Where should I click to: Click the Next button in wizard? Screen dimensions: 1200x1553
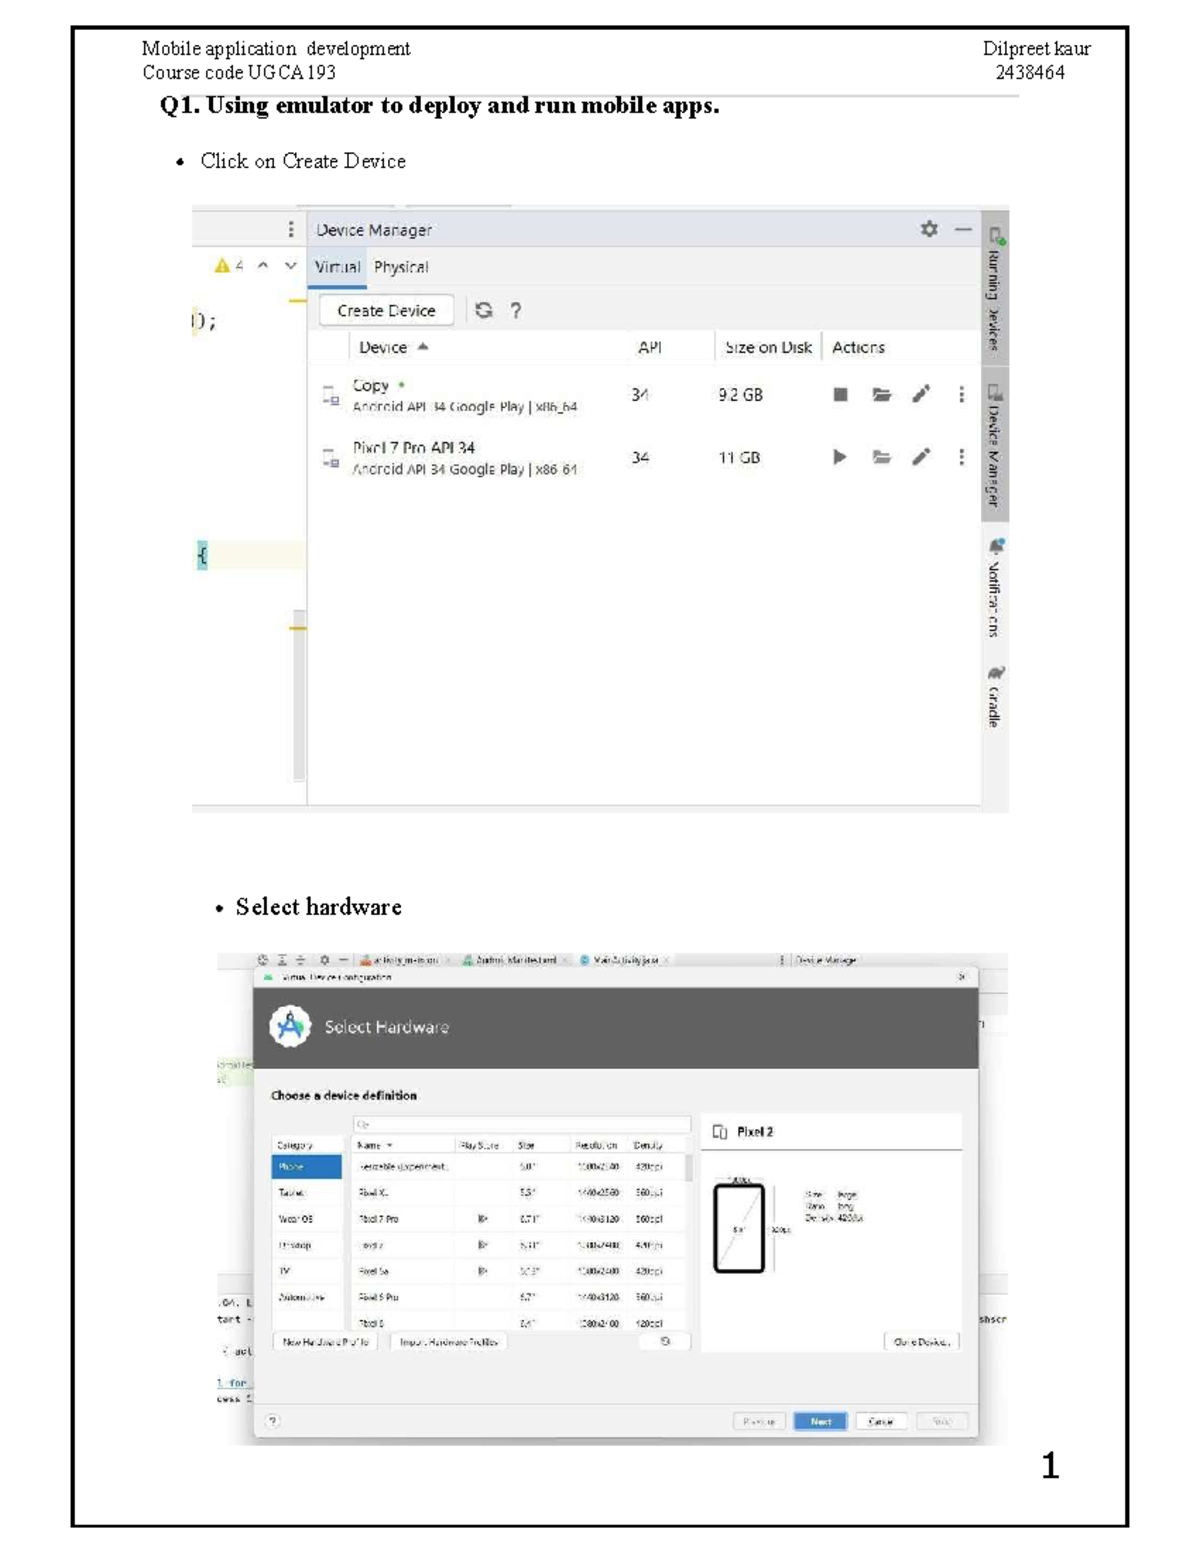(820, 1421)
